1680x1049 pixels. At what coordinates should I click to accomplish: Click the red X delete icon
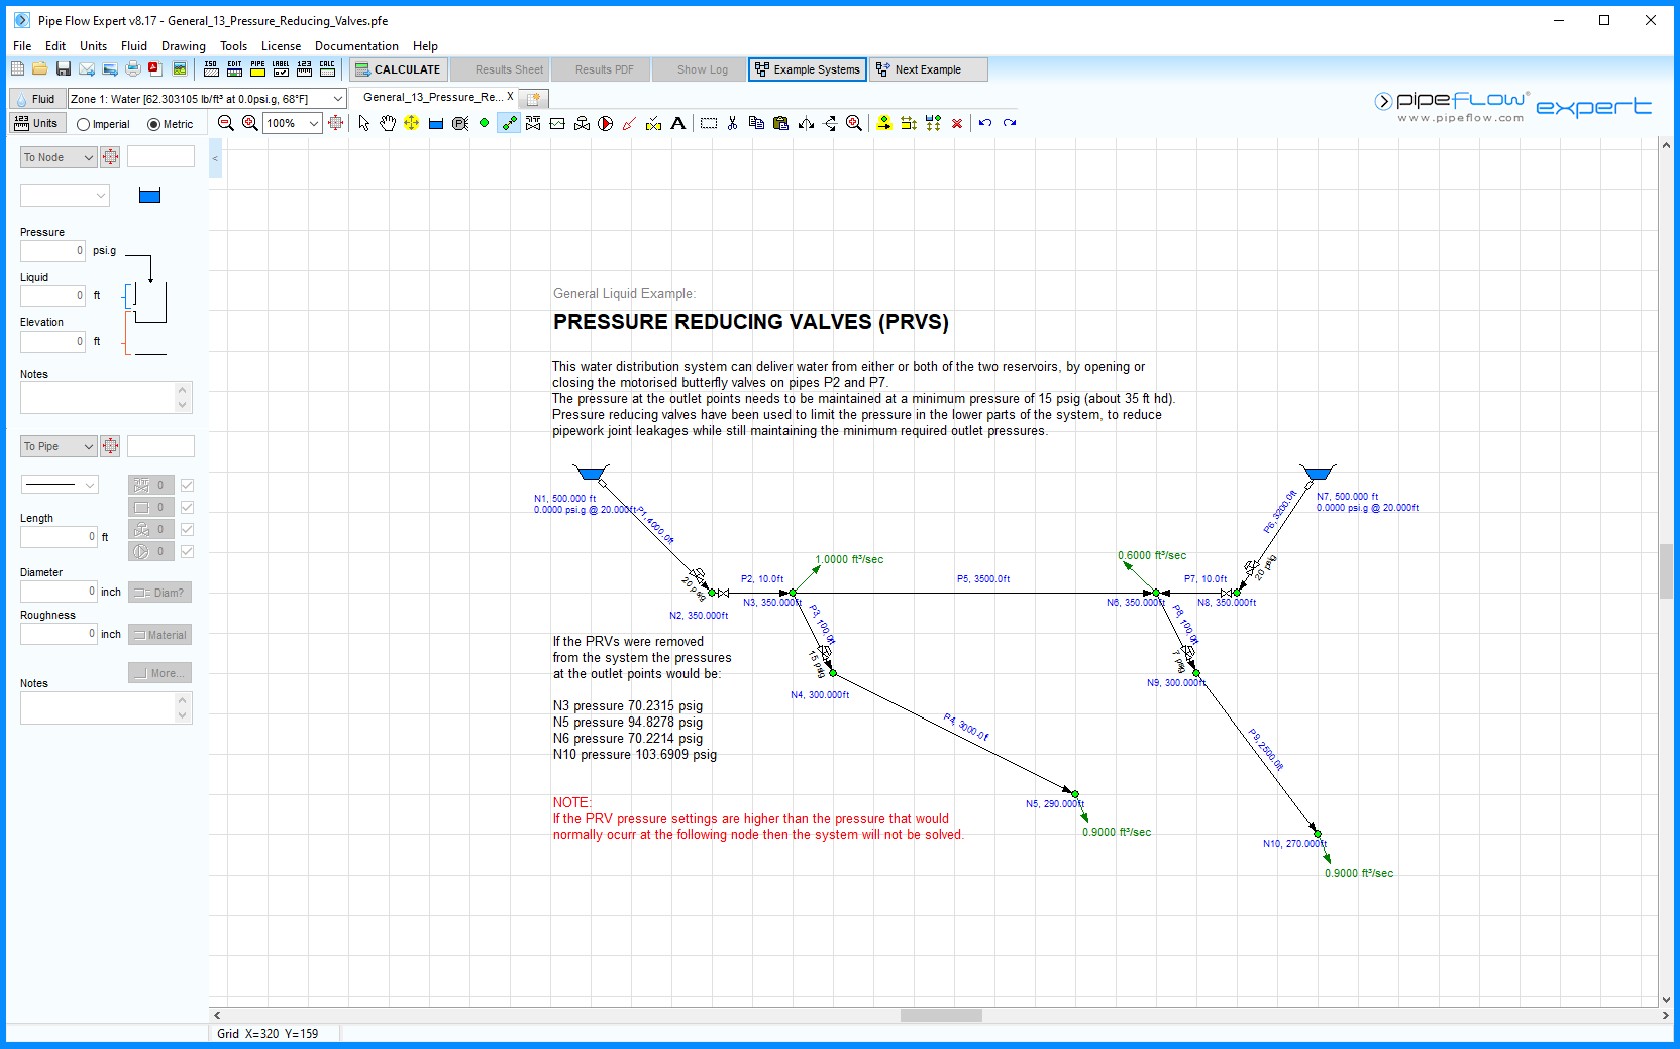pos(957,123)
